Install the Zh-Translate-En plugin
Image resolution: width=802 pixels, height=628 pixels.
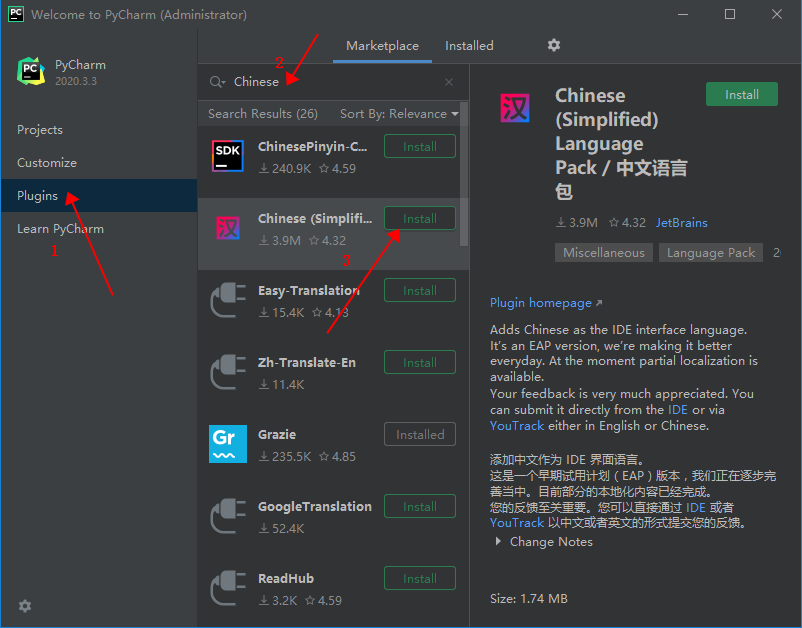point(420,363)
